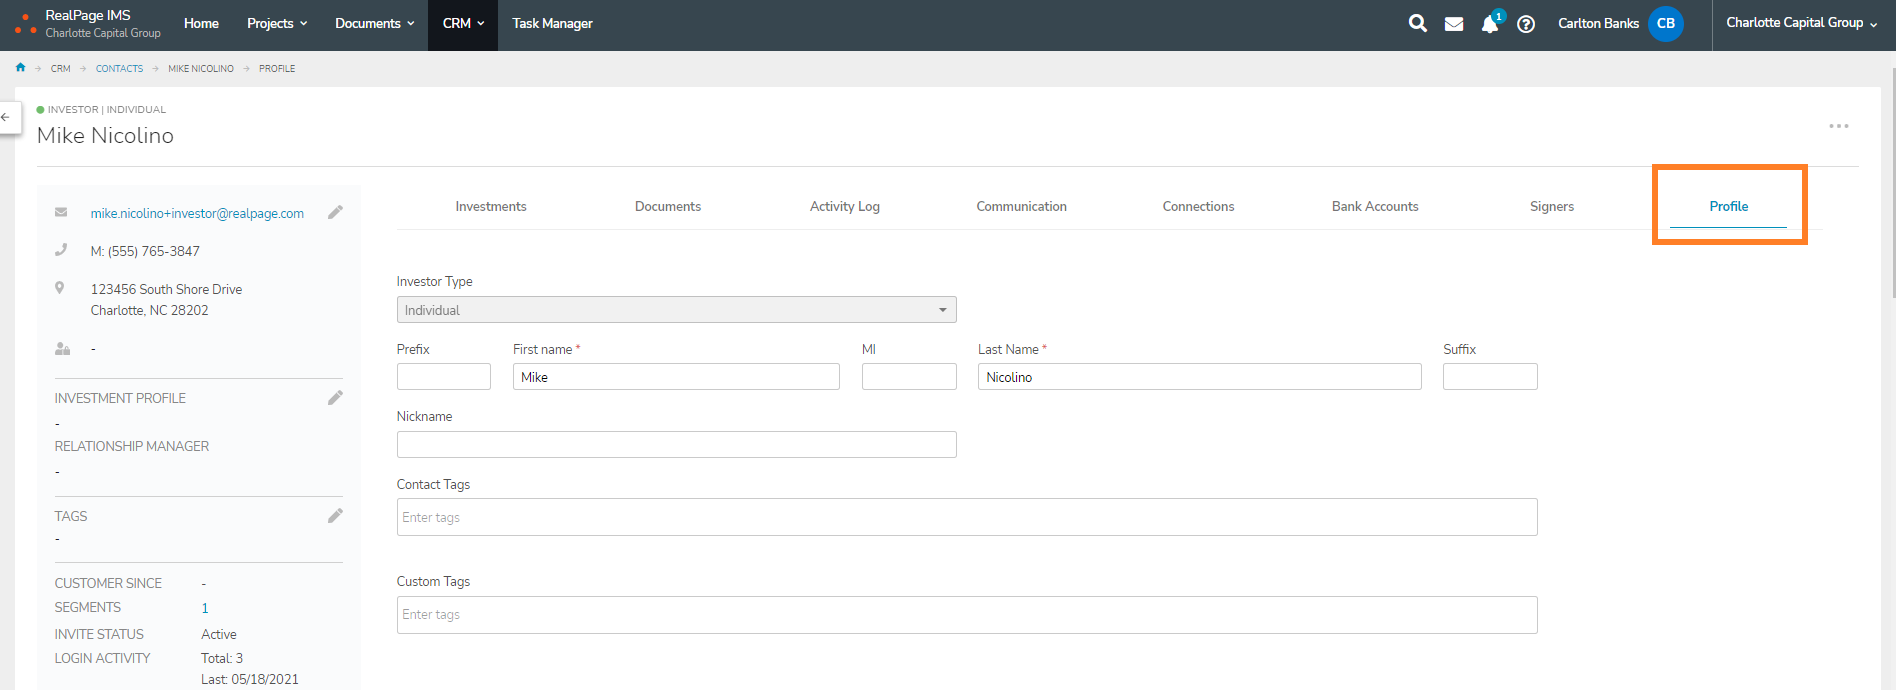
Task: Switch to the Activity Log tab
Action: click(845, 207)
